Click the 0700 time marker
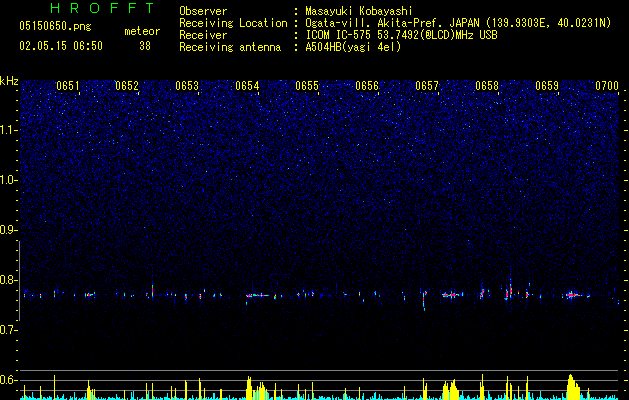629x400 pixels. (607, 86)
